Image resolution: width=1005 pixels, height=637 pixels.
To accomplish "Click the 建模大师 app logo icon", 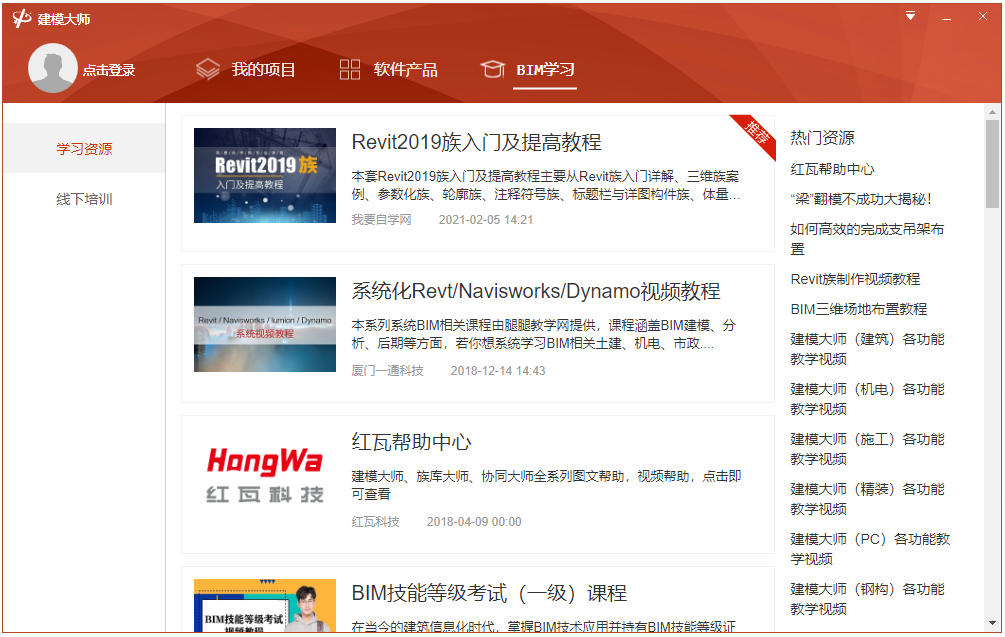I will click(21, 19).
